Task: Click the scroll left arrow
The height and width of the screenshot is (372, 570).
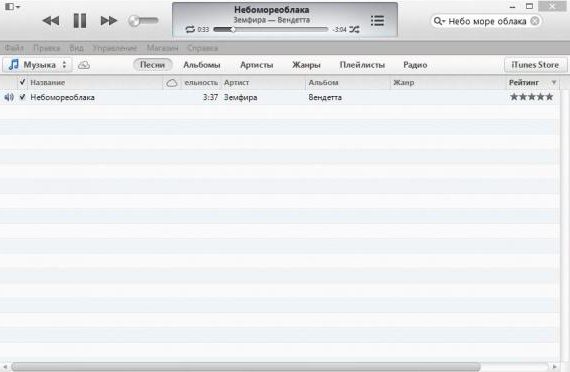Action: click(x=5, y=367)
